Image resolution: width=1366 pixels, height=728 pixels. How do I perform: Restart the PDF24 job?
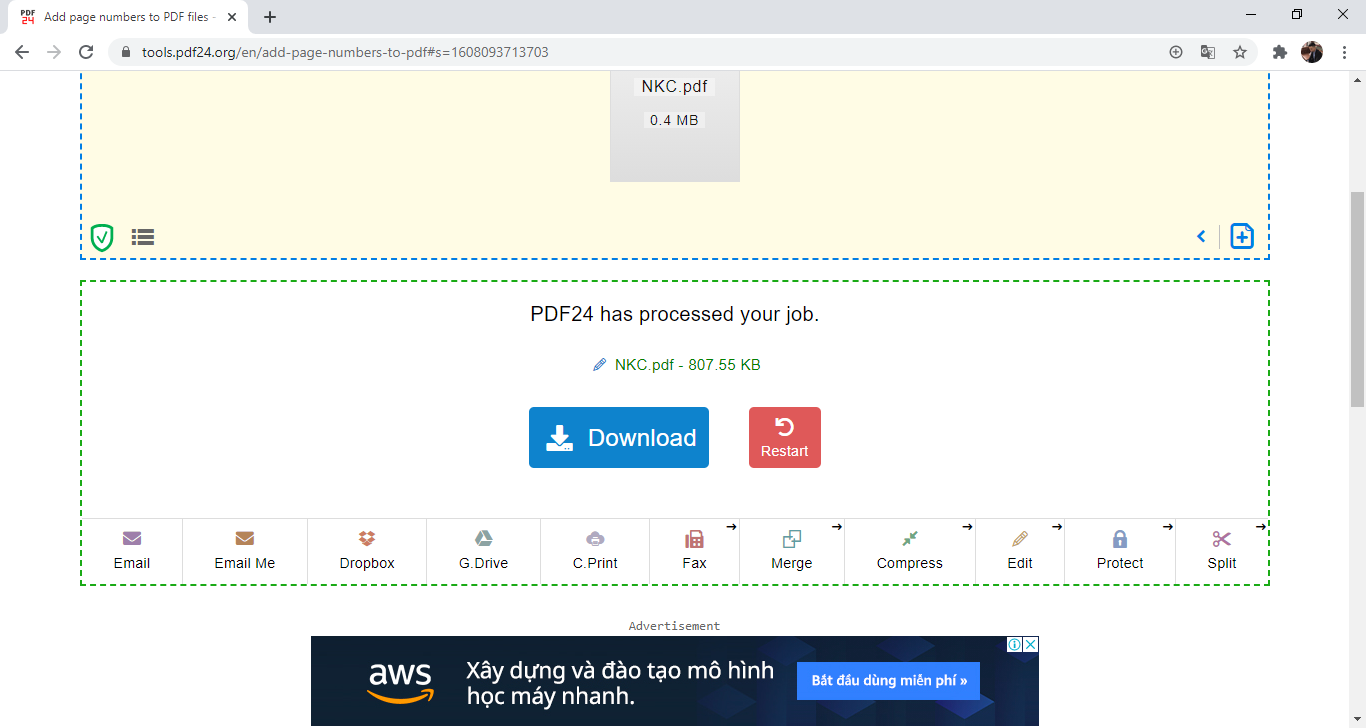[x=785, y=437]
